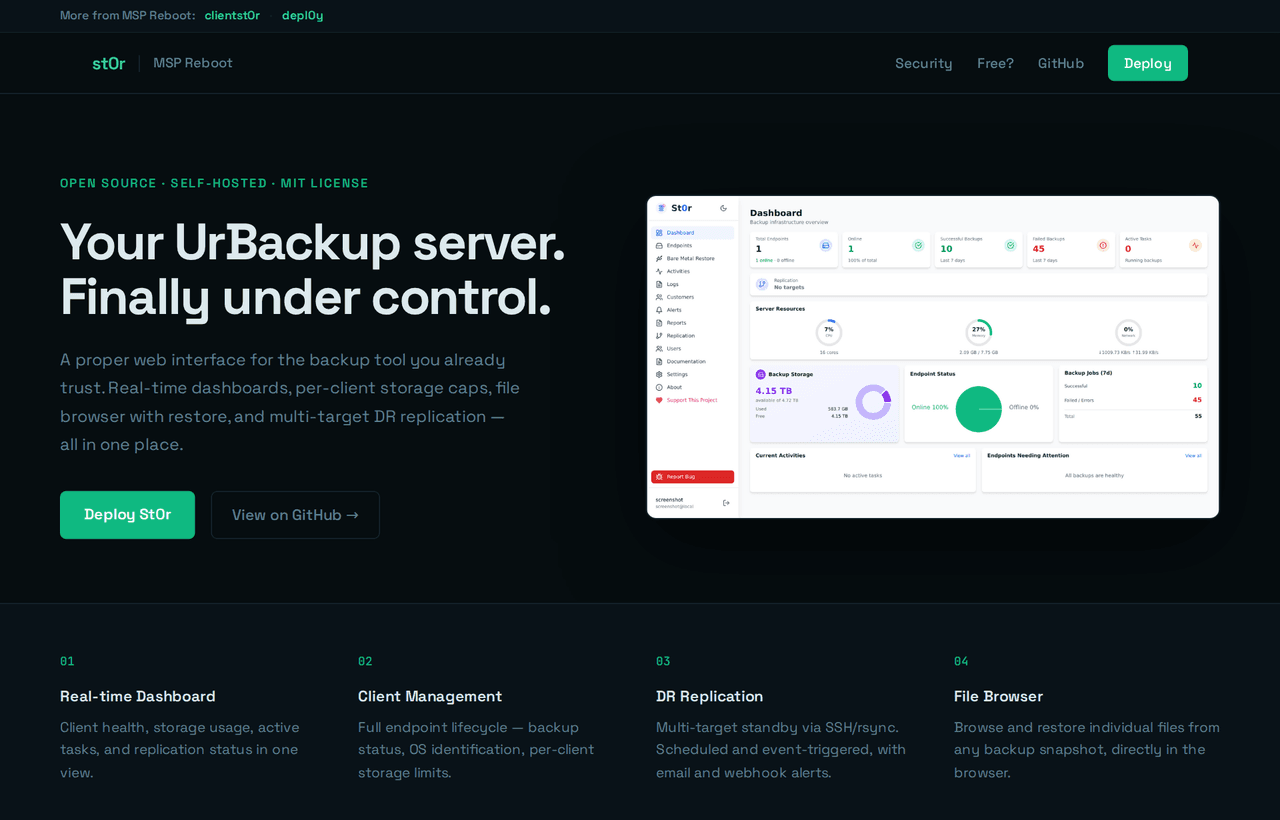
Task: Click 'No targets' in the Replication card
Action: 789,287
